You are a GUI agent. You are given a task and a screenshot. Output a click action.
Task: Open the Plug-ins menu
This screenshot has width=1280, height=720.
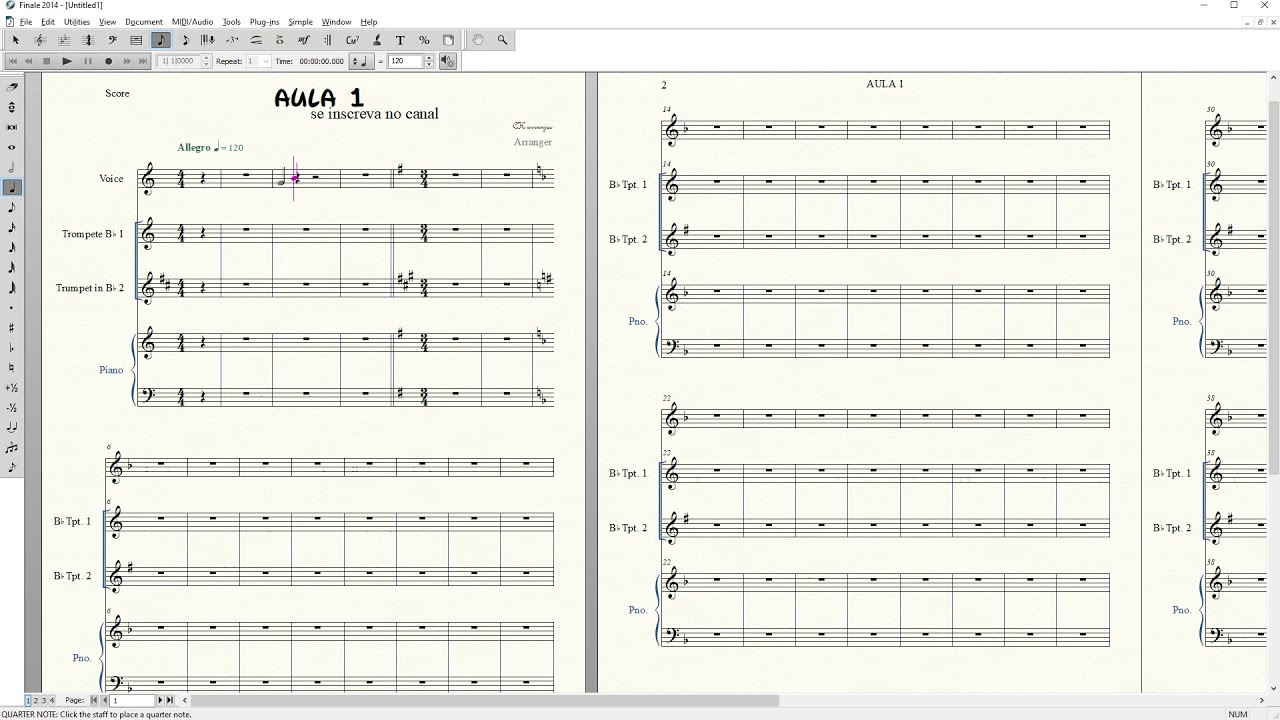pos(265,22)
